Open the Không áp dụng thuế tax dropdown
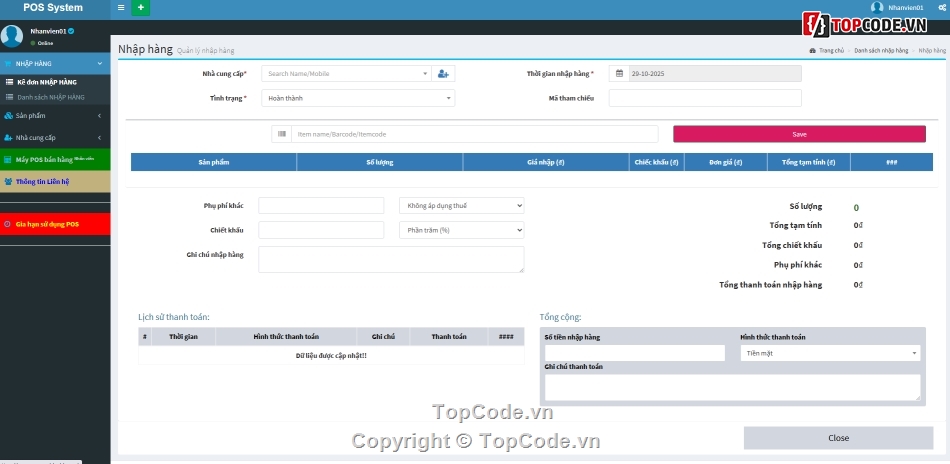Image resolution: width=950 pixels, height=464 pixels. 461,205
